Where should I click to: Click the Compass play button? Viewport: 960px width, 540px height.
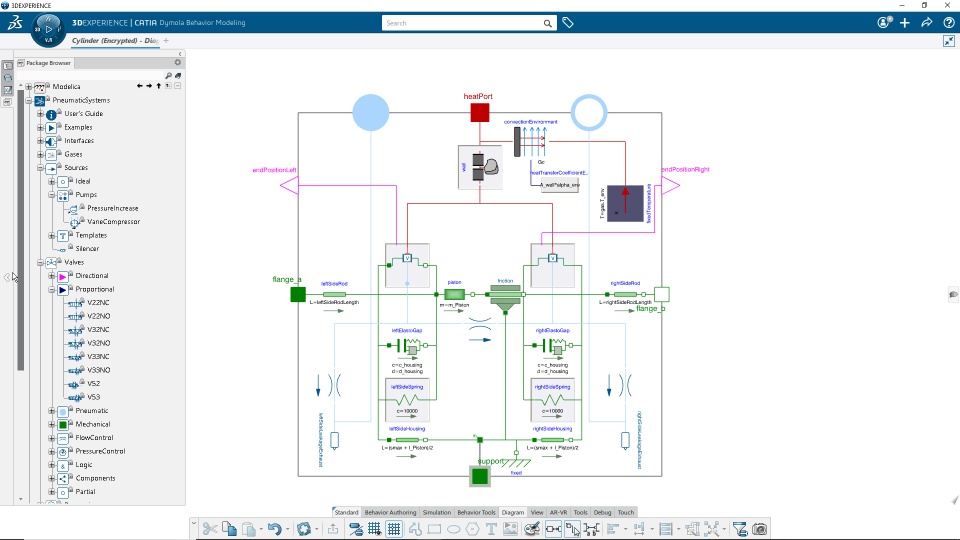click(48, 28)
